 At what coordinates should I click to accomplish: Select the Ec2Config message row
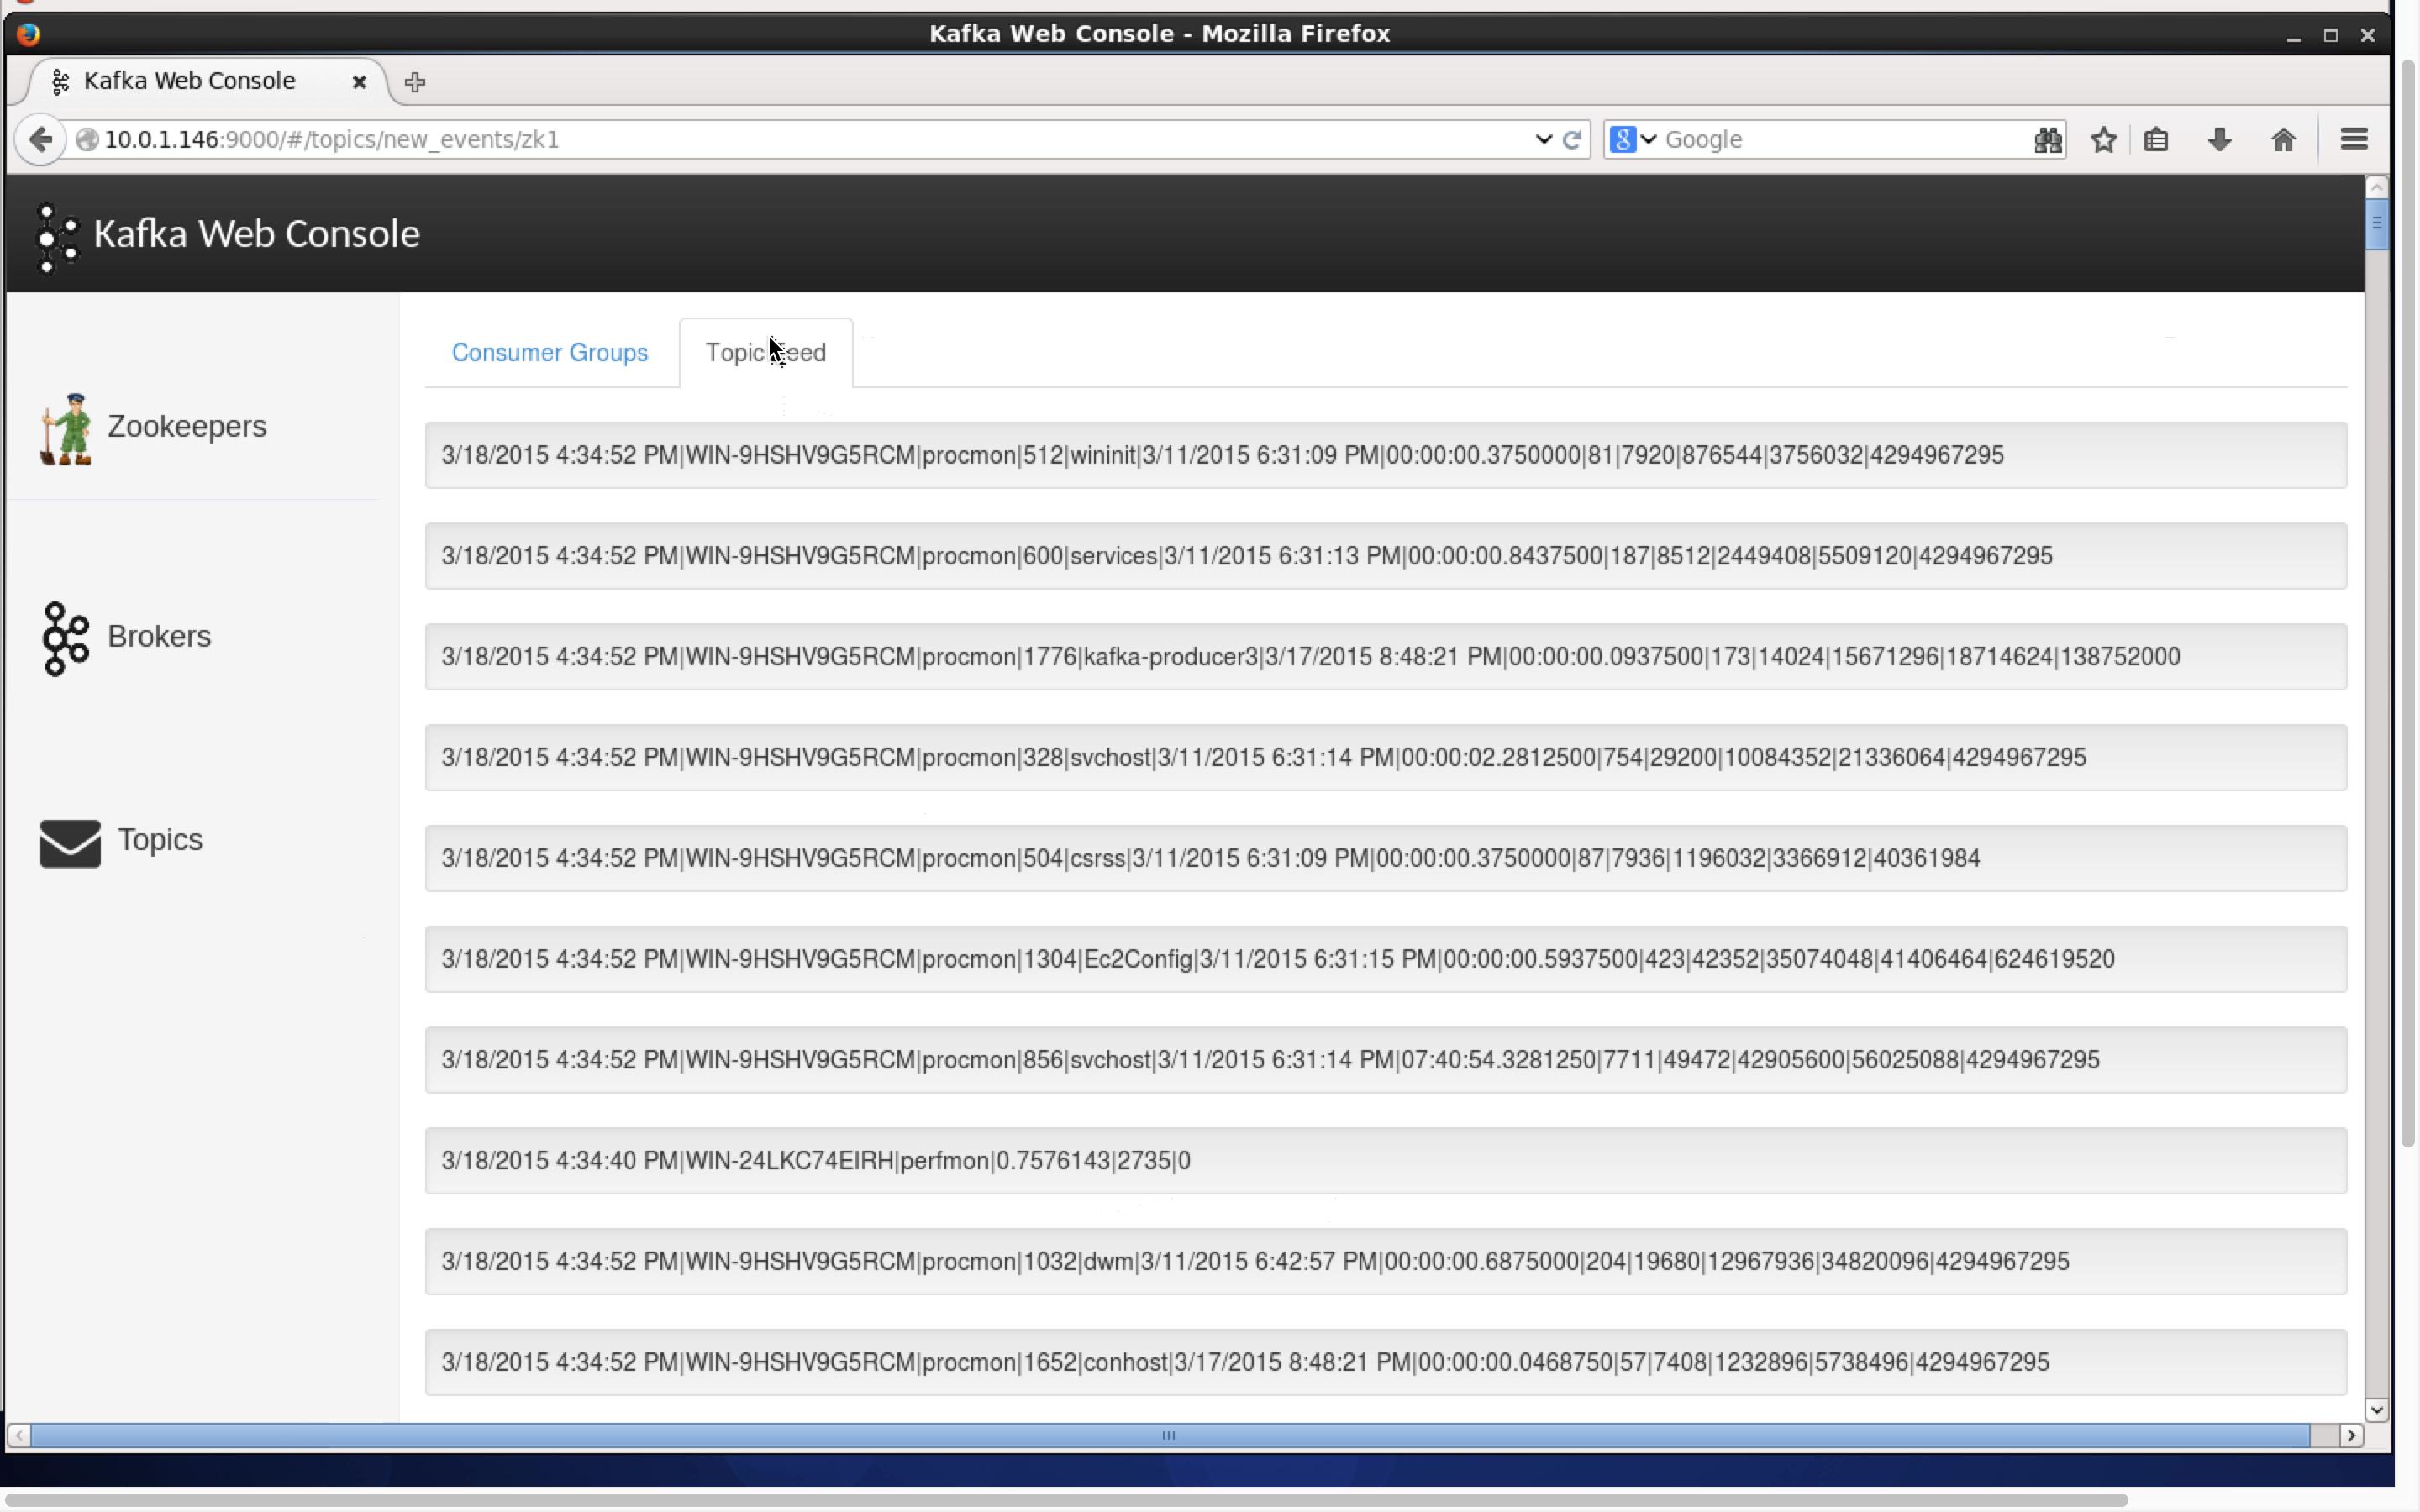(x=1385, y=959)
